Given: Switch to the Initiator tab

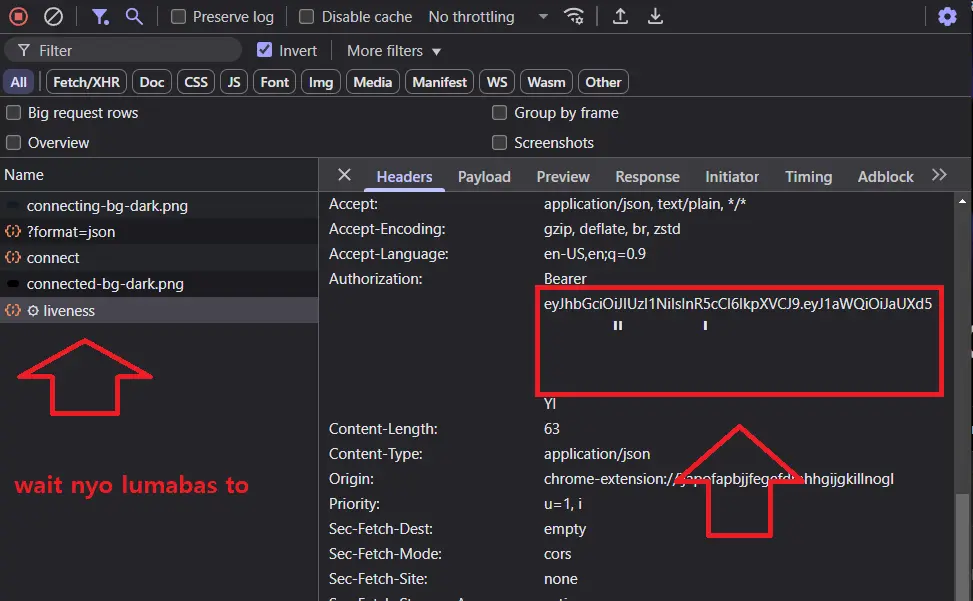Looking at the screenshot, I should pos(732,177).
